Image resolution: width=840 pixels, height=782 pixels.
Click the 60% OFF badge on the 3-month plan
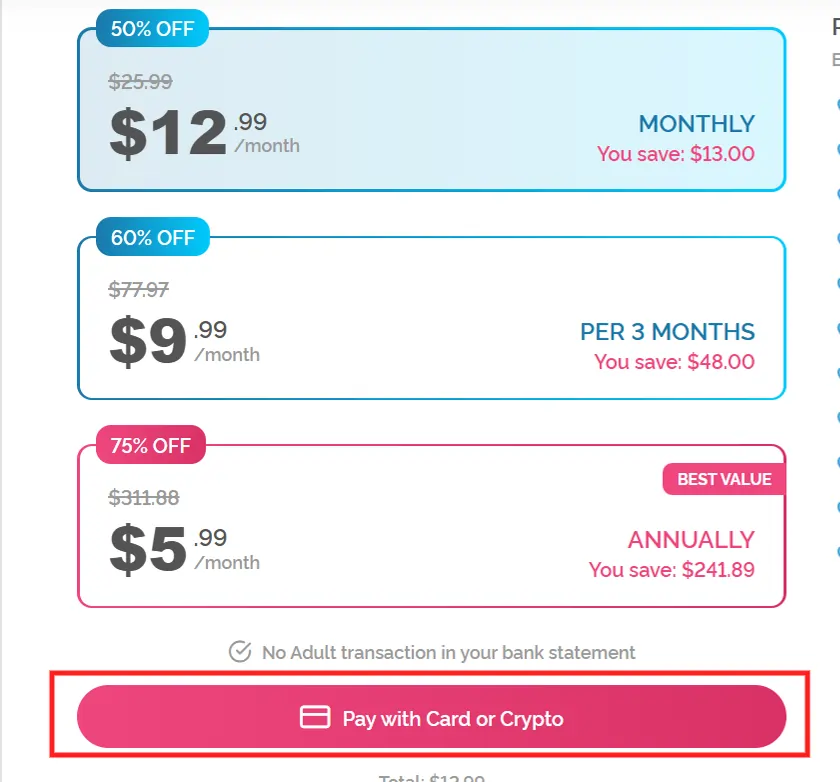pos(151,237)
